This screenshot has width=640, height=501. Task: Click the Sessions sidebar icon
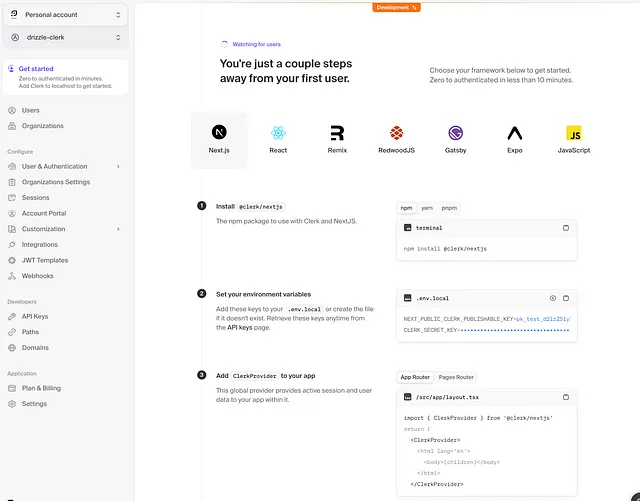12,198
